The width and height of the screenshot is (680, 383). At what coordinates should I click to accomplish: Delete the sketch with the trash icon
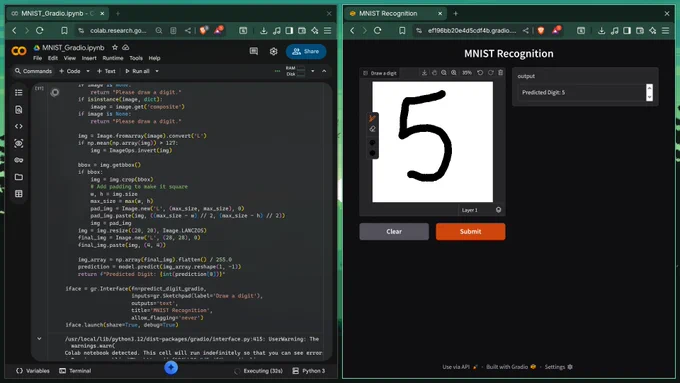tap(500, 73)
